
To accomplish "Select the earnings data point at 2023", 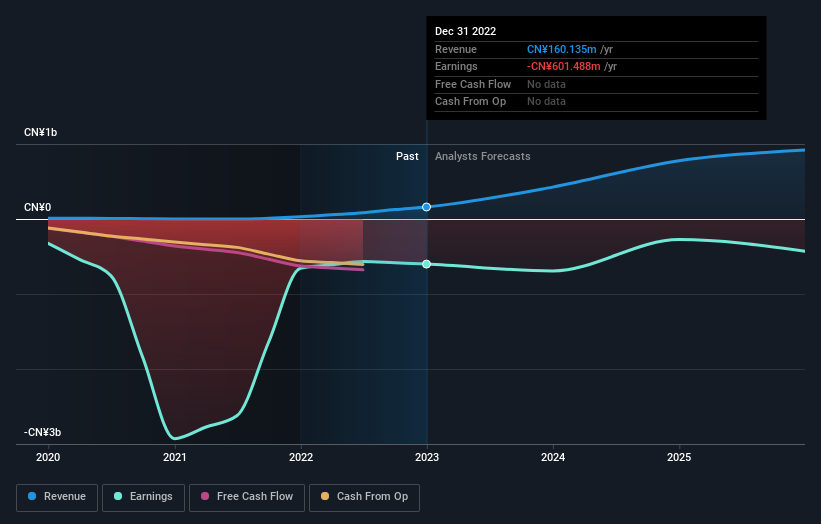I will coord(427,264).
